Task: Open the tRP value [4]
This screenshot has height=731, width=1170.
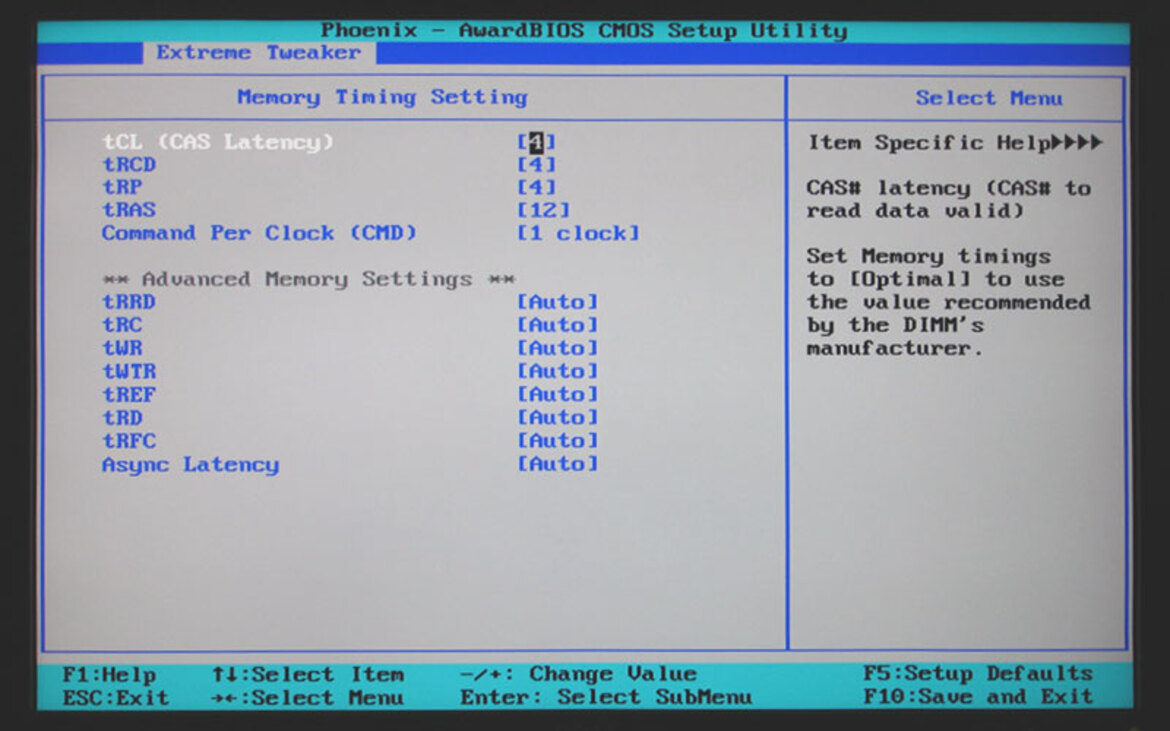Action: (536, 187)
